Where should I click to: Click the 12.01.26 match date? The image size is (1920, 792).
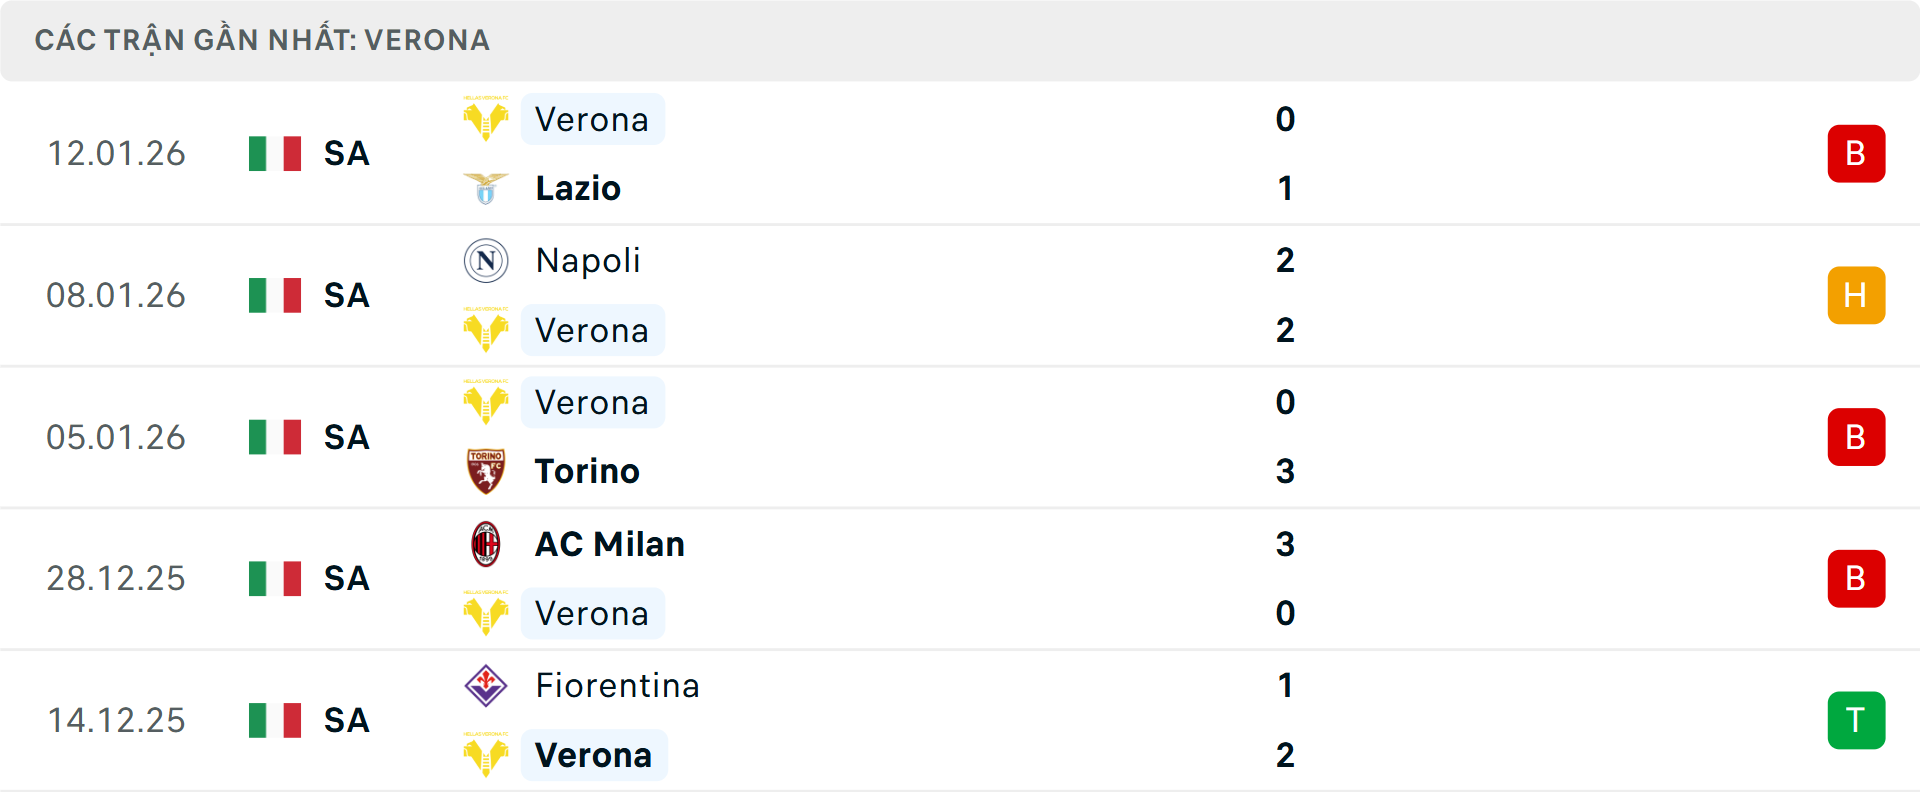[x=116, y=154]
